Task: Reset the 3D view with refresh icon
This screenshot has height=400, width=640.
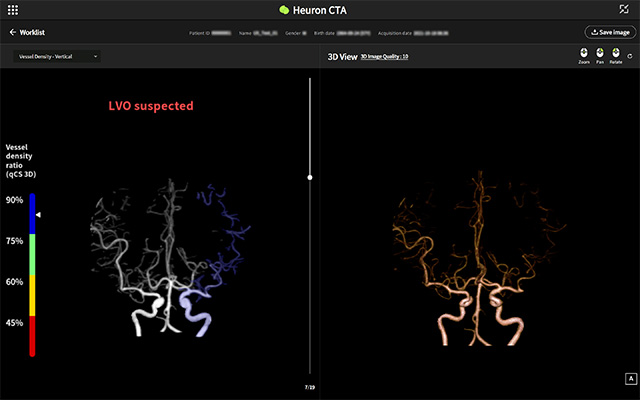Action: point(630,56)
